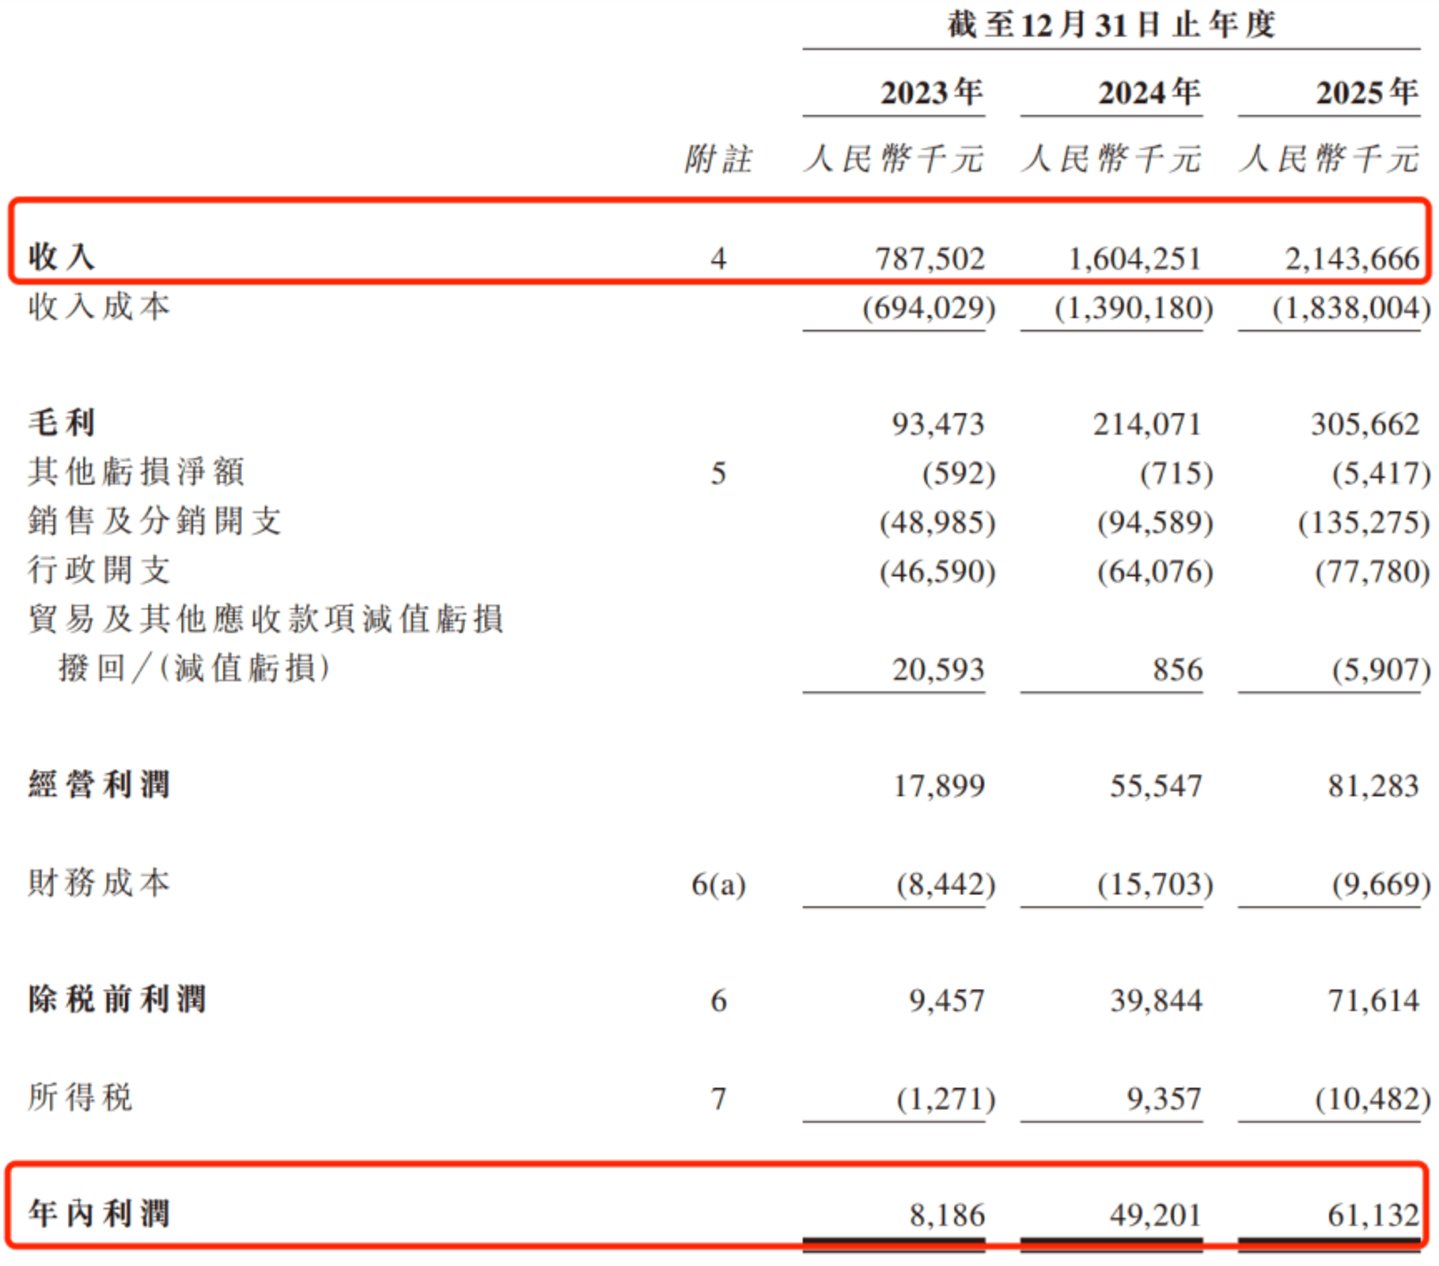The height and width of the screenshot is (1266, 1439).
Task: Select the 財務成本 row label
Action: pos(99,883)
